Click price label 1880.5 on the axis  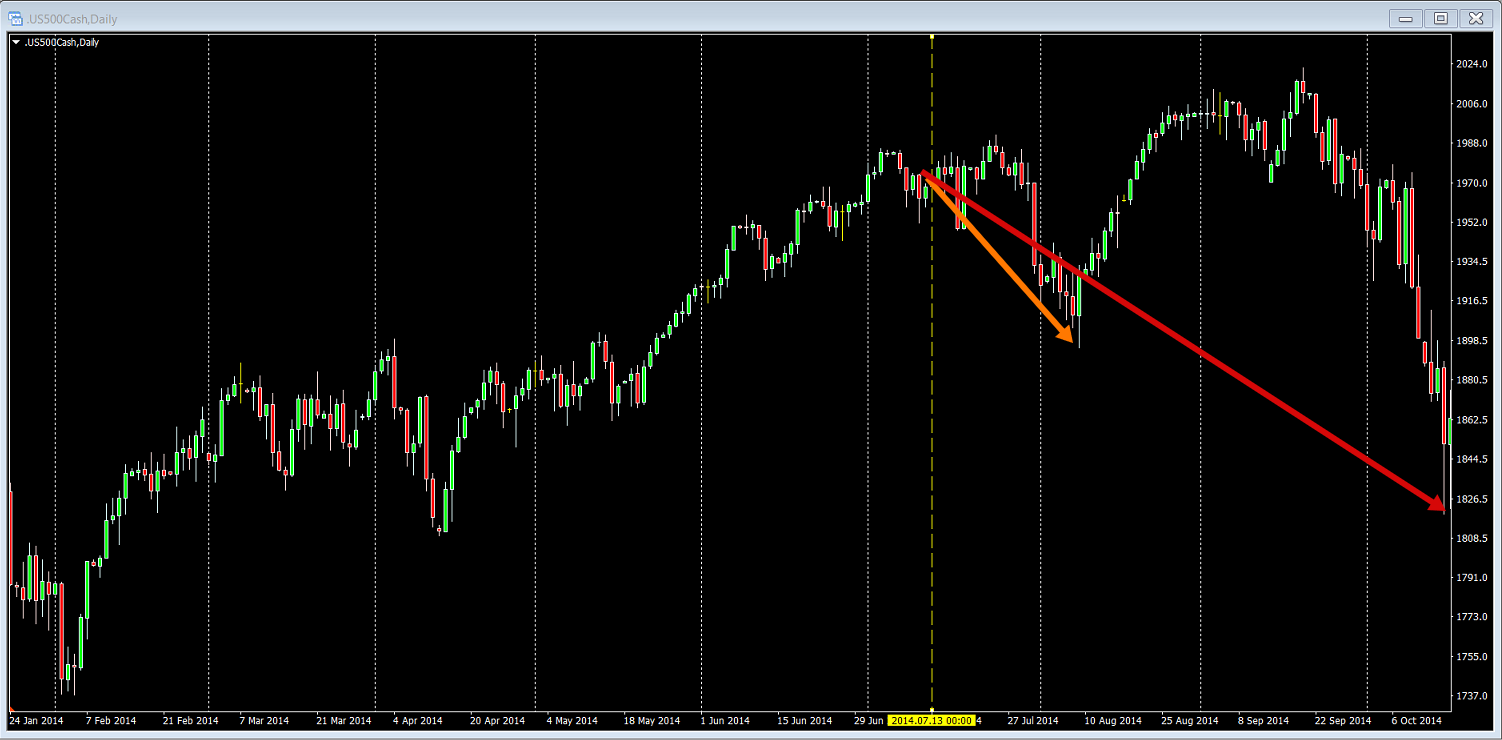pos(1470,380)
